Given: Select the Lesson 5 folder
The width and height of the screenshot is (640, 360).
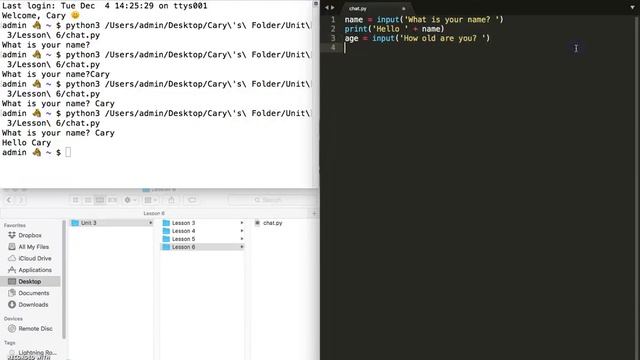Looking at the screenshot, I should coord(183,239).
